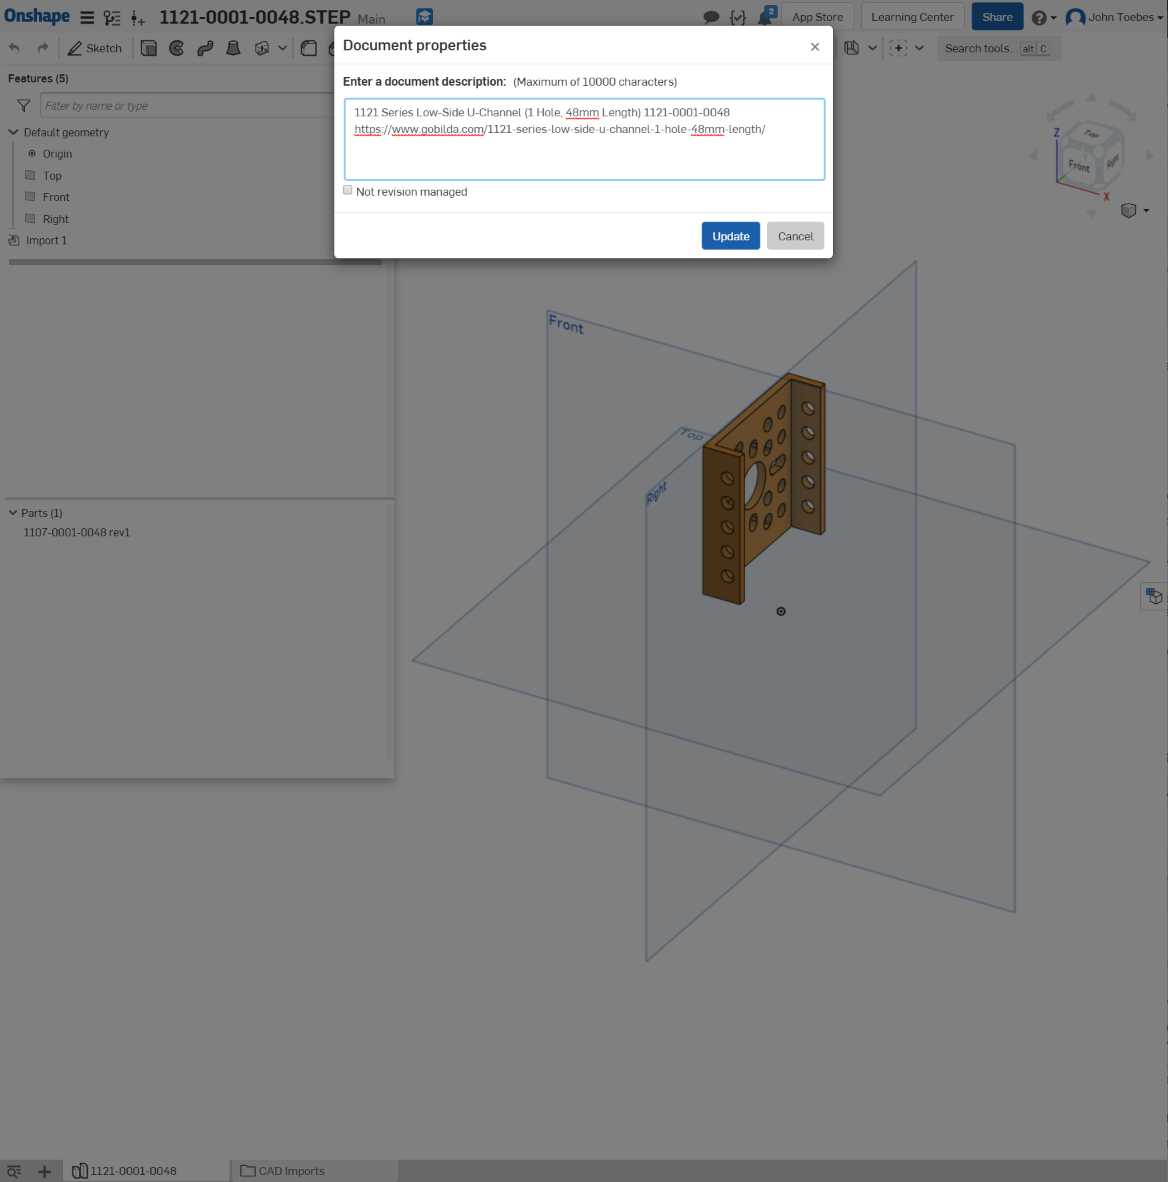Open dropdown next to Thicken tool
This screenshot has height=1182, width=1168.
click(x=282, y=48)
